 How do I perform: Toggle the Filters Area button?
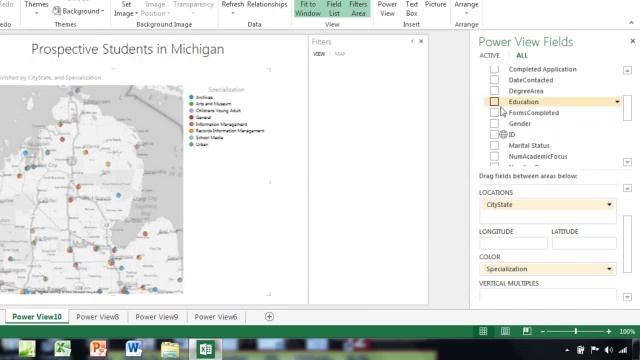tap(358, 9)
